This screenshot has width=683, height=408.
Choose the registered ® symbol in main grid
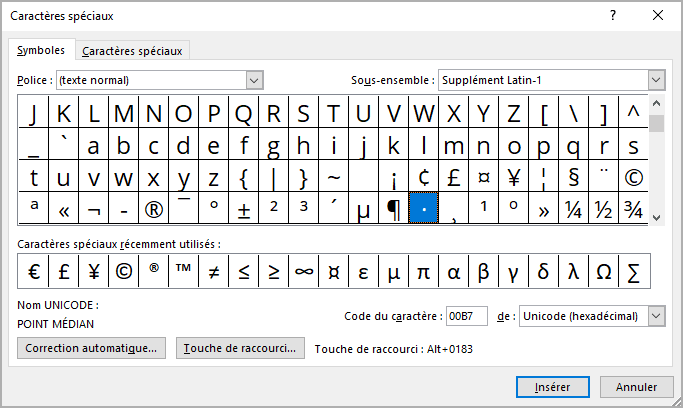(153, 208)
